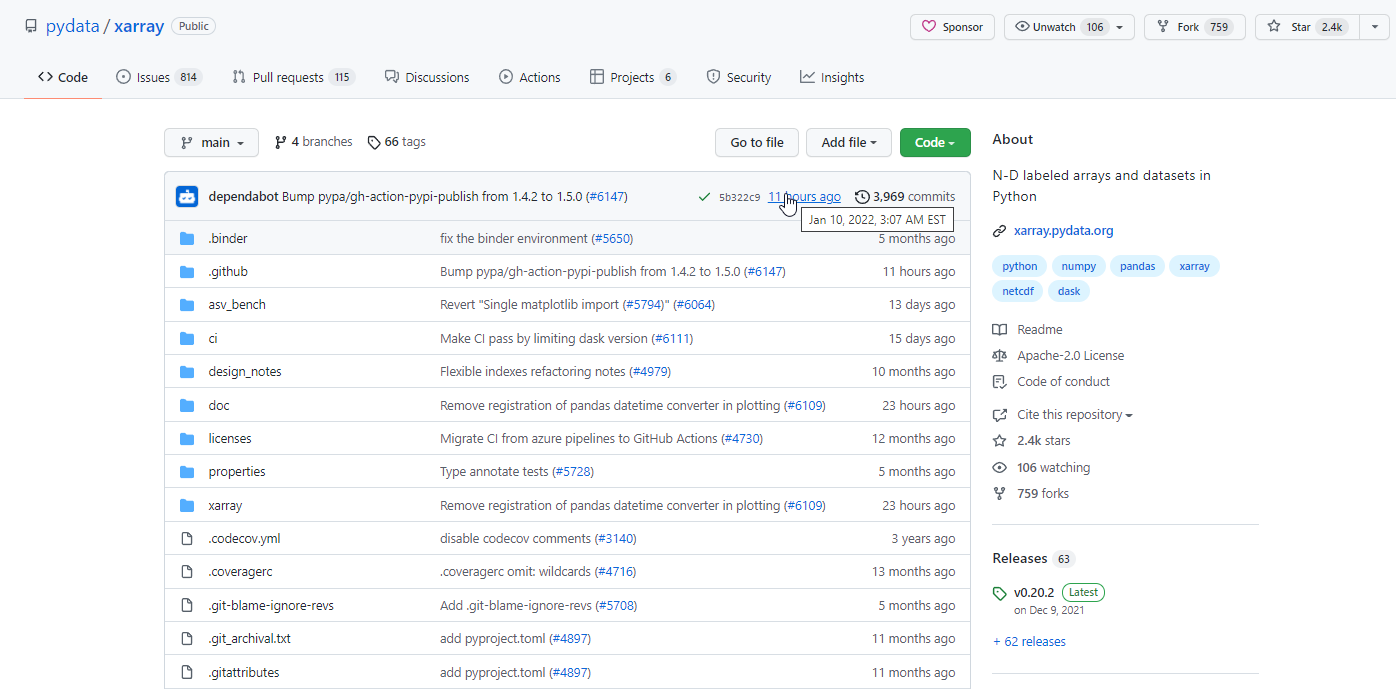Open the dependabot avatar icon
The image size is (1396, 689).
click(x=187, y=197)
